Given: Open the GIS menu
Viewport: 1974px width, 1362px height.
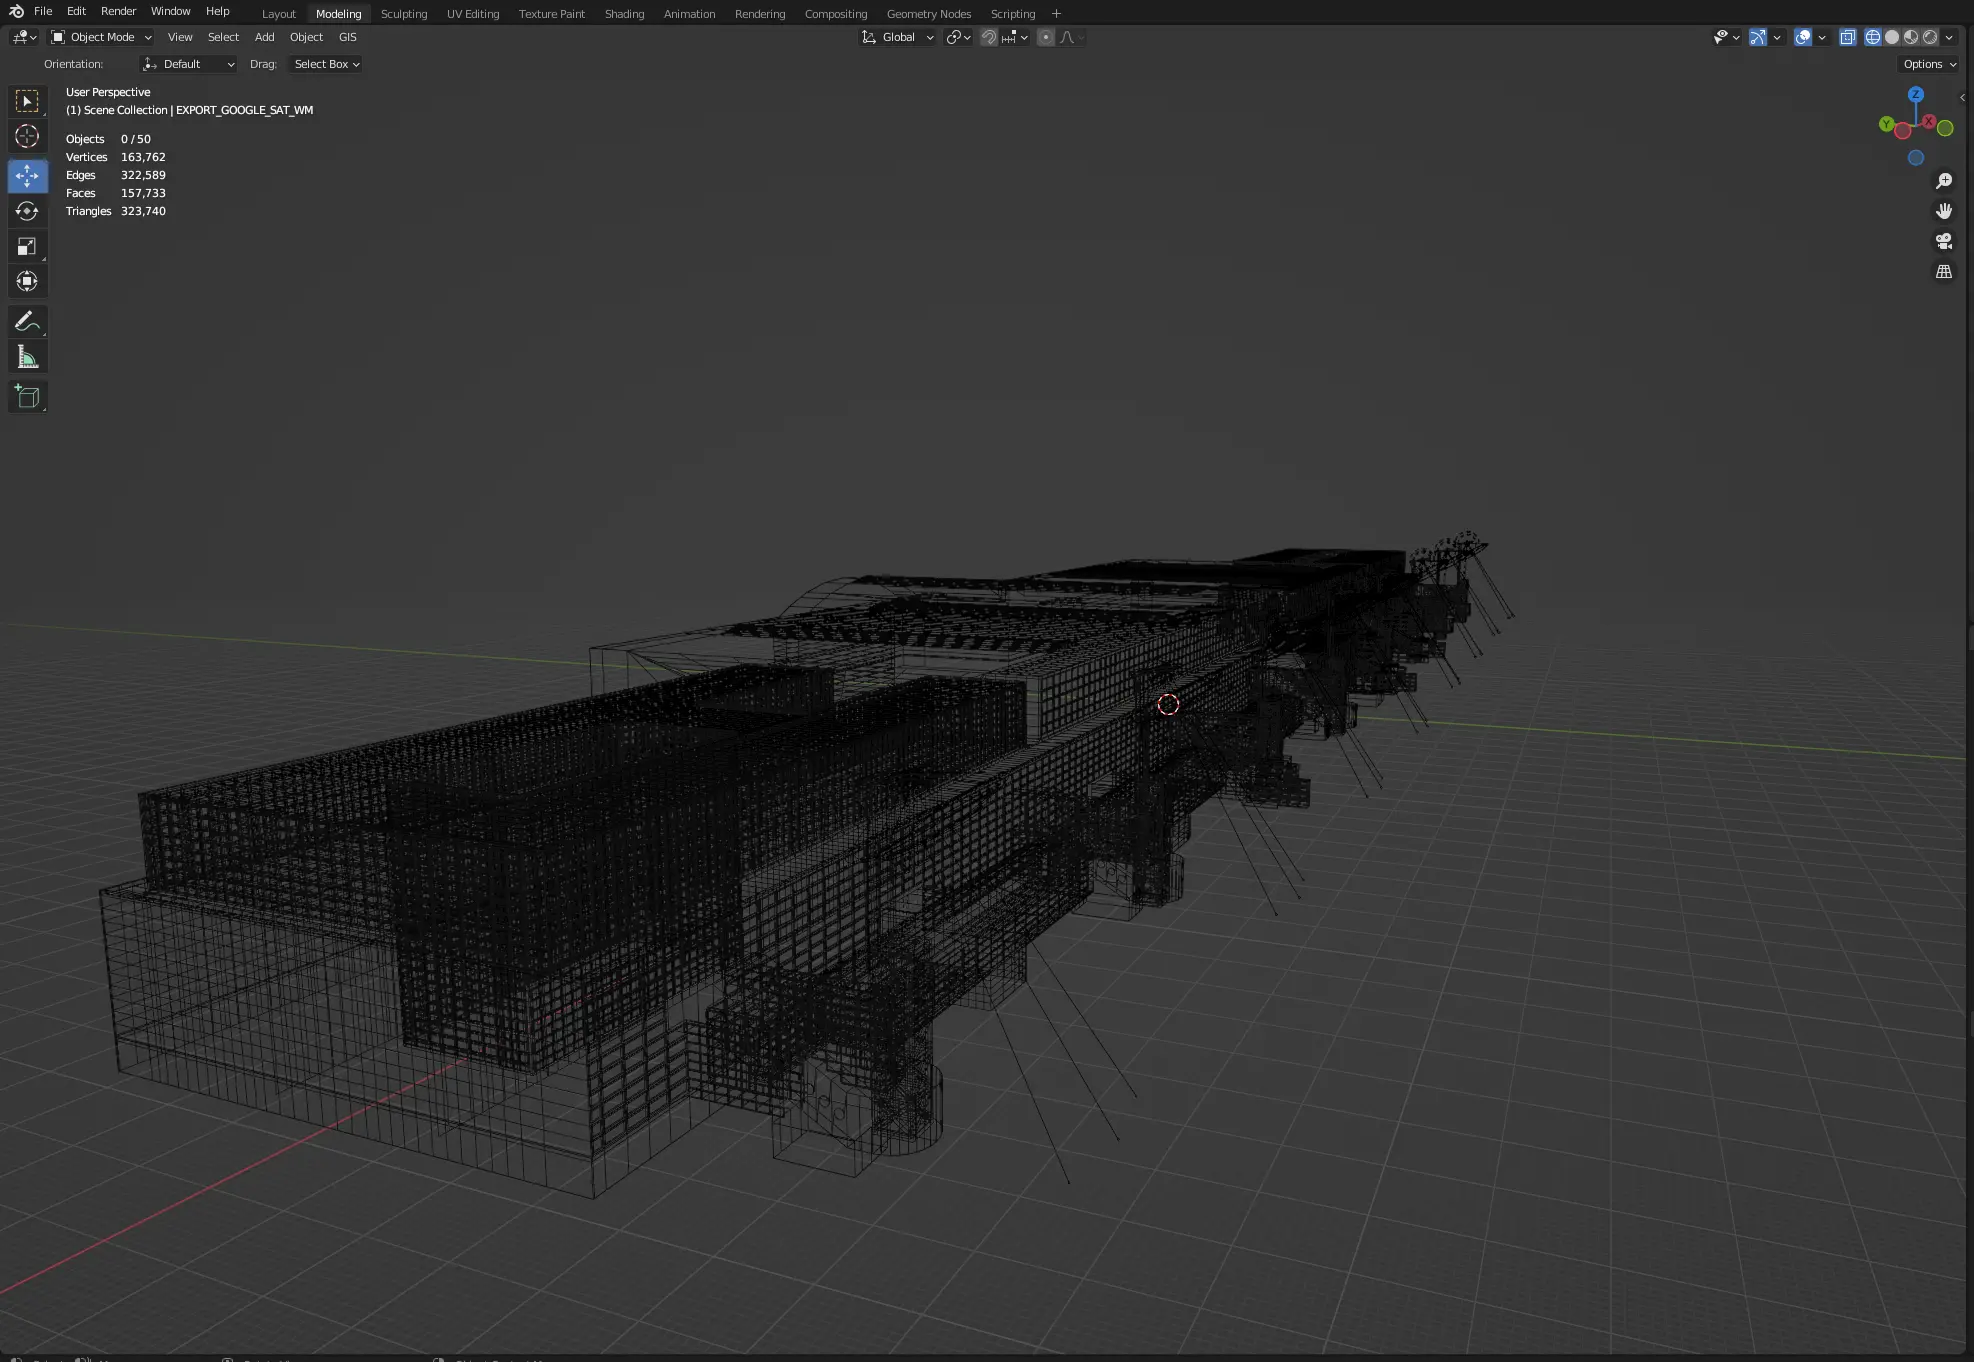Looking at the screenshot, I should pos(347,37).
